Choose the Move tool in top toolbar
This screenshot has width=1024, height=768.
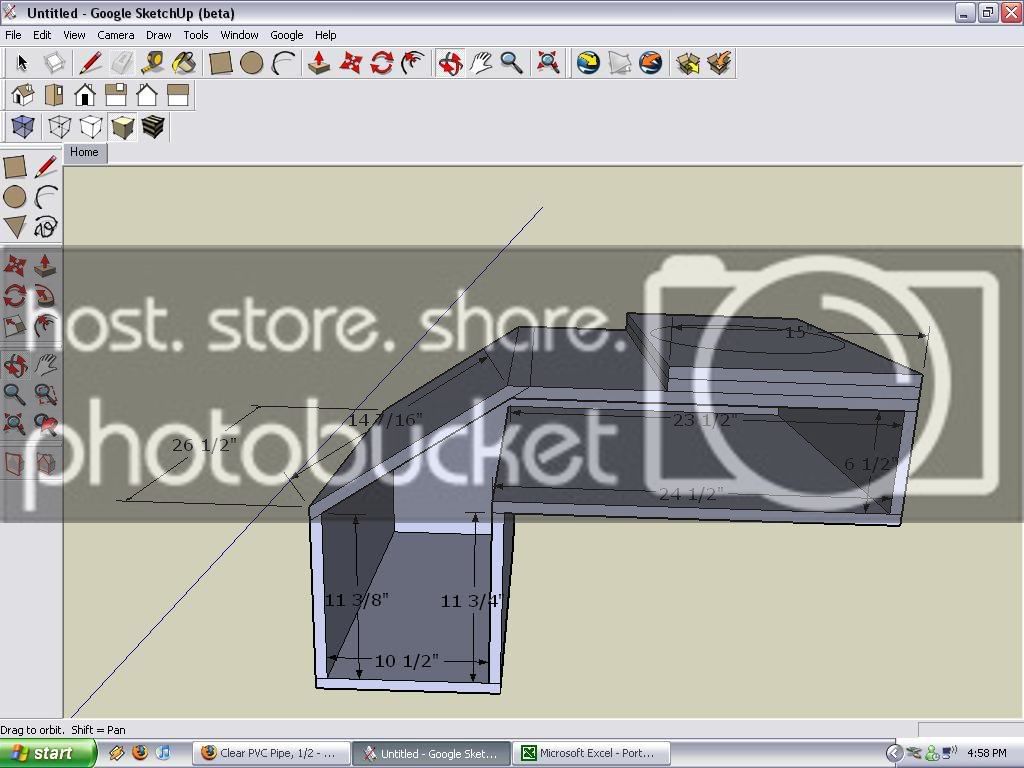(351, 63)
